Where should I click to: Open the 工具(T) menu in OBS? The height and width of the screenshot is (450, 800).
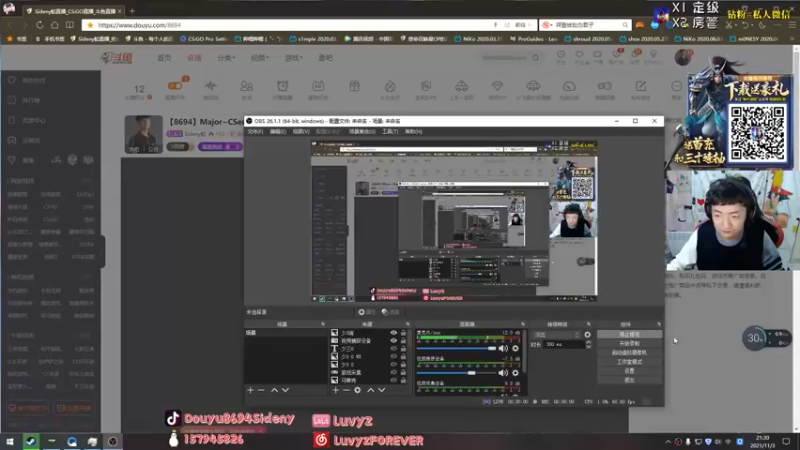(x=390, y=132)
